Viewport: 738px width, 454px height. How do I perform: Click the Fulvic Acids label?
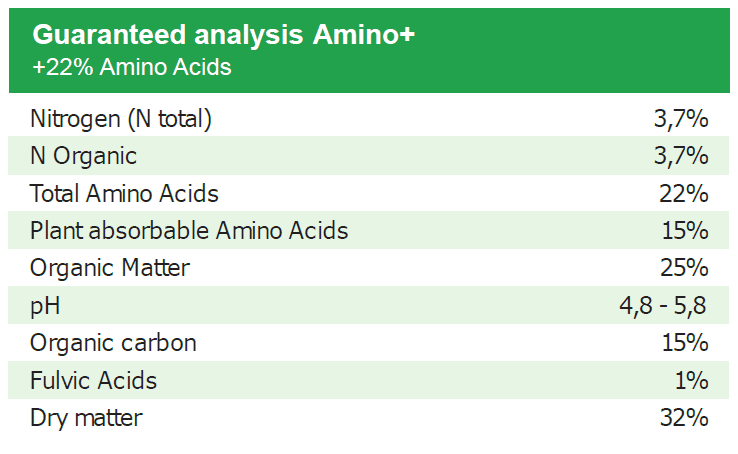[93, 380]
